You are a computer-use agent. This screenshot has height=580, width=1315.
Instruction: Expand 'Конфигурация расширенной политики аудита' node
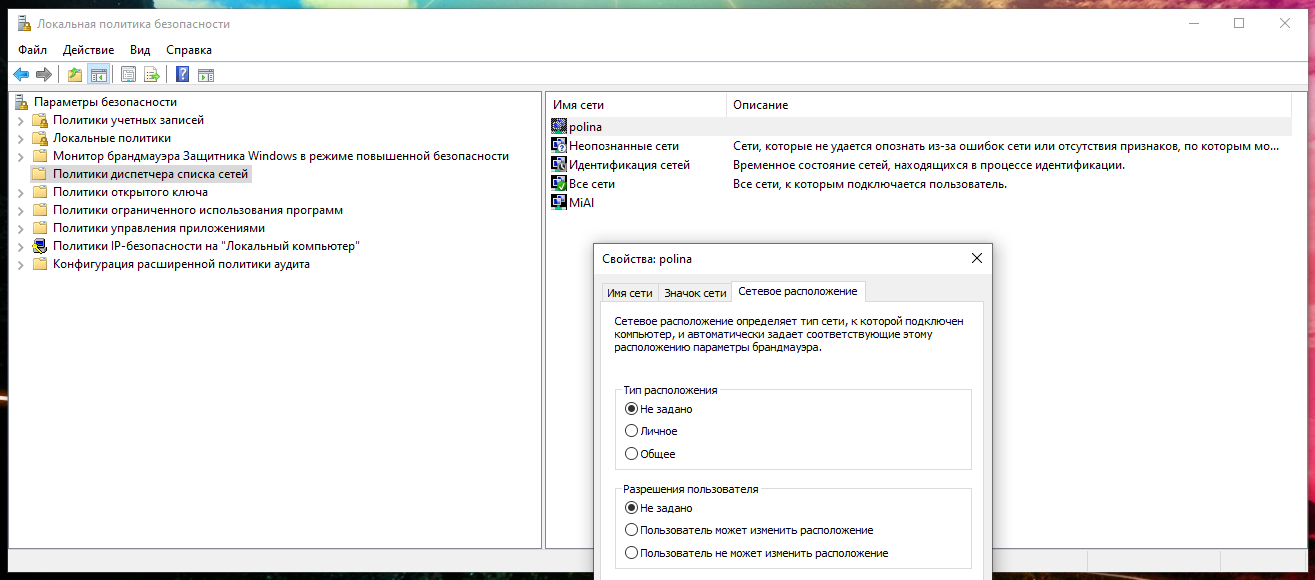pyautogui.click(x=21, y=264)
